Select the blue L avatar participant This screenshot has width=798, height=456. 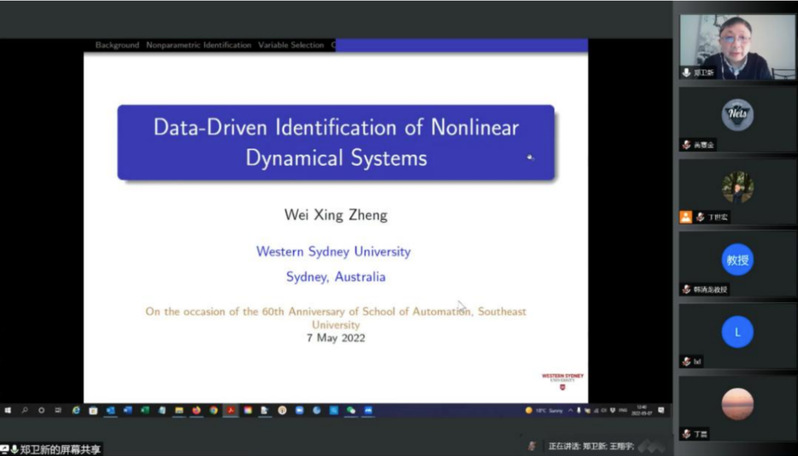[737, 332]
